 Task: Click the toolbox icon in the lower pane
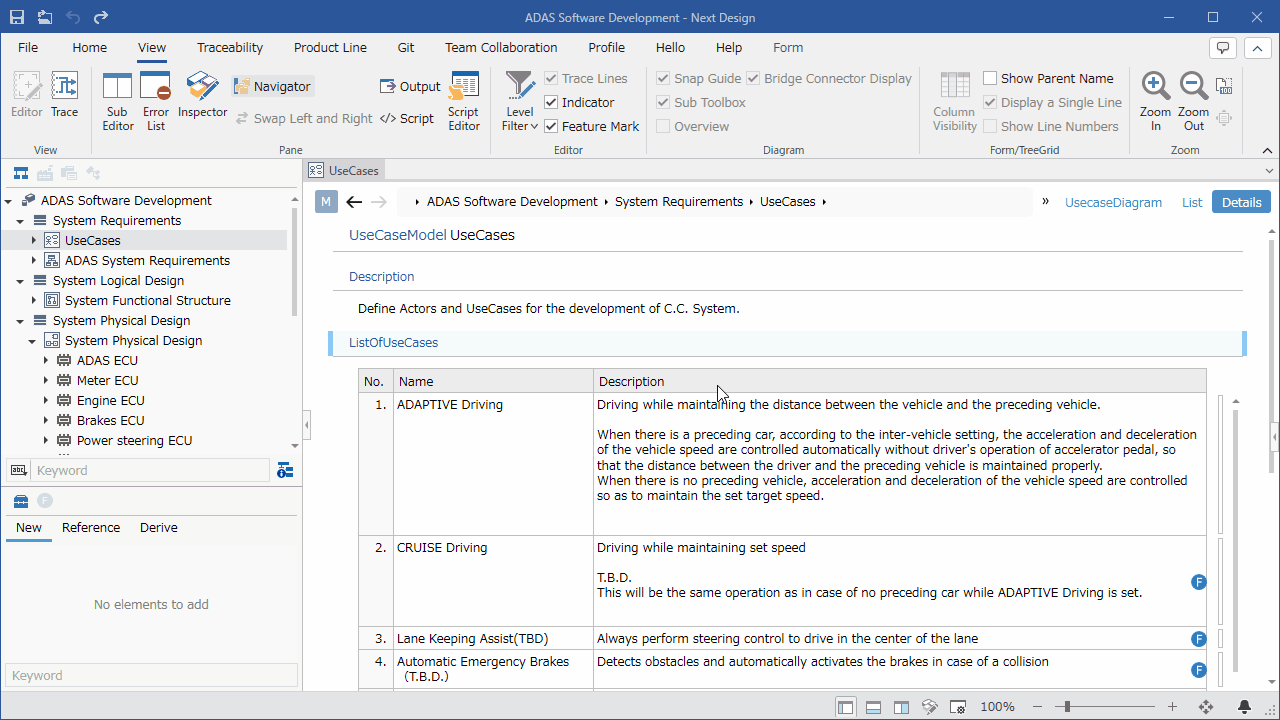pos(20,501)
